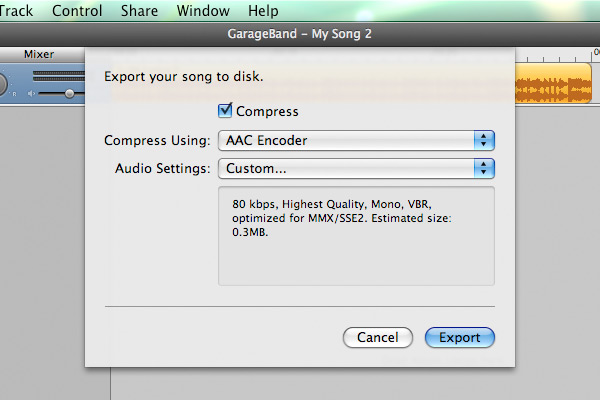Click the AAC Encoder stepper arrows
This screenshot has width=600, height=400.
(484, 140)
